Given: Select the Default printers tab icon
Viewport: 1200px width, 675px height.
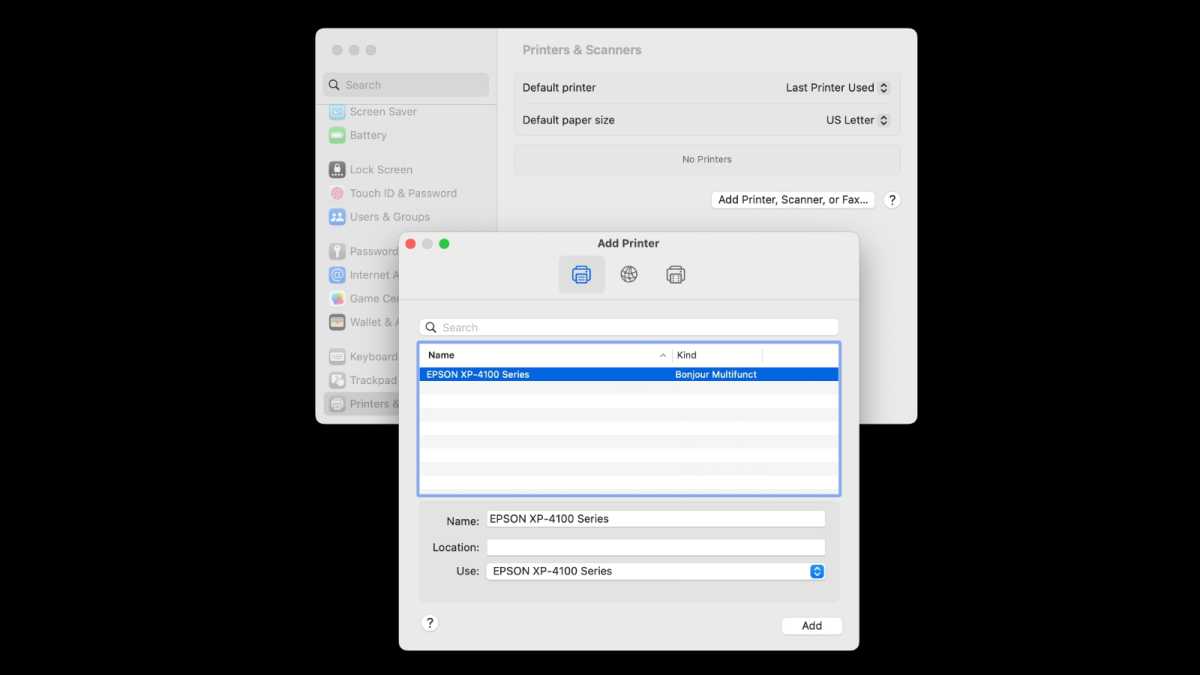Looking at the screenshot, I should click(x=581, y=274).
